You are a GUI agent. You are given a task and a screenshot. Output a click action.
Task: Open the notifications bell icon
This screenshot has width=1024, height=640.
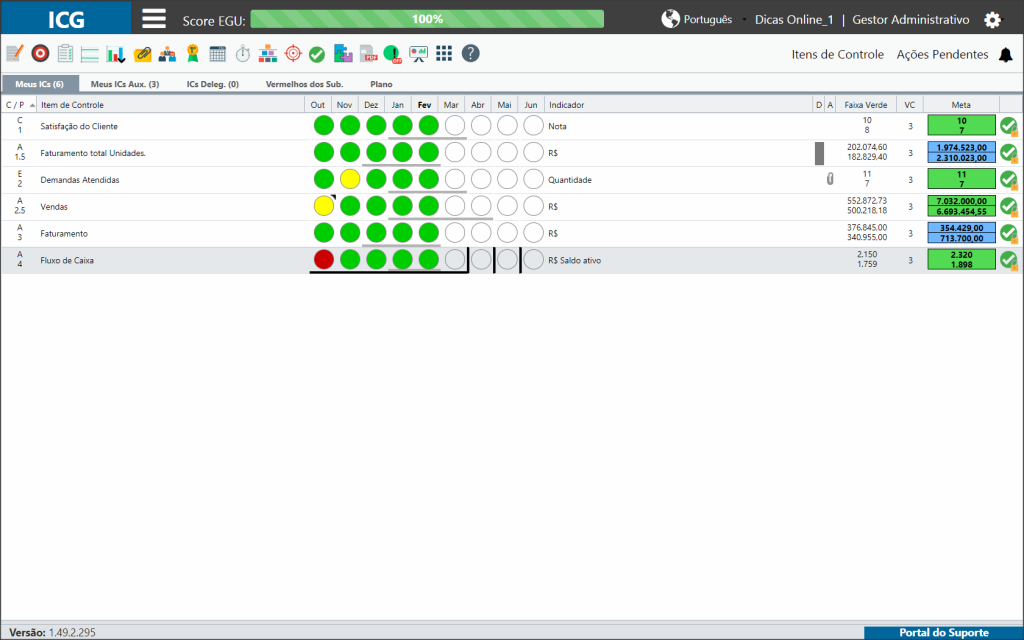1006,55
